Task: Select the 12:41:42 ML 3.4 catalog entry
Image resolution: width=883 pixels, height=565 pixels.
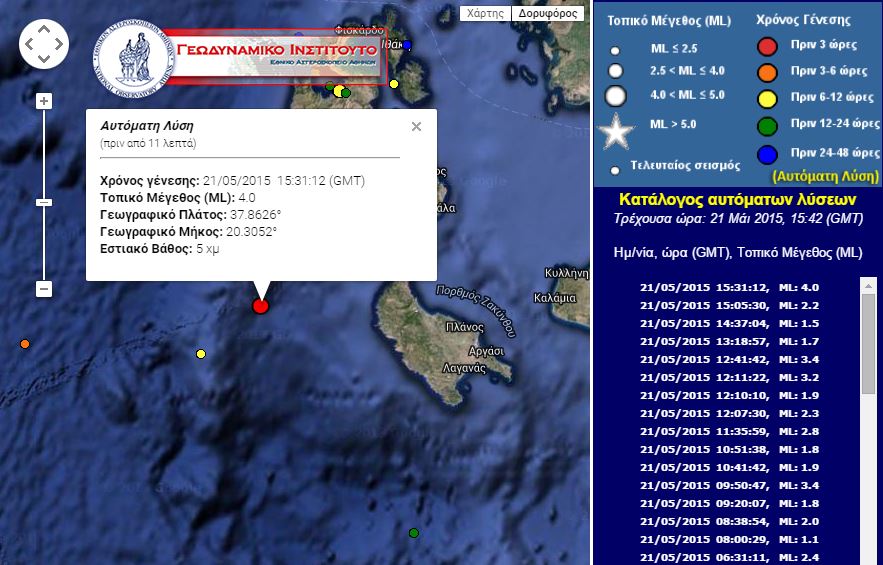Action: click(729, 359)
